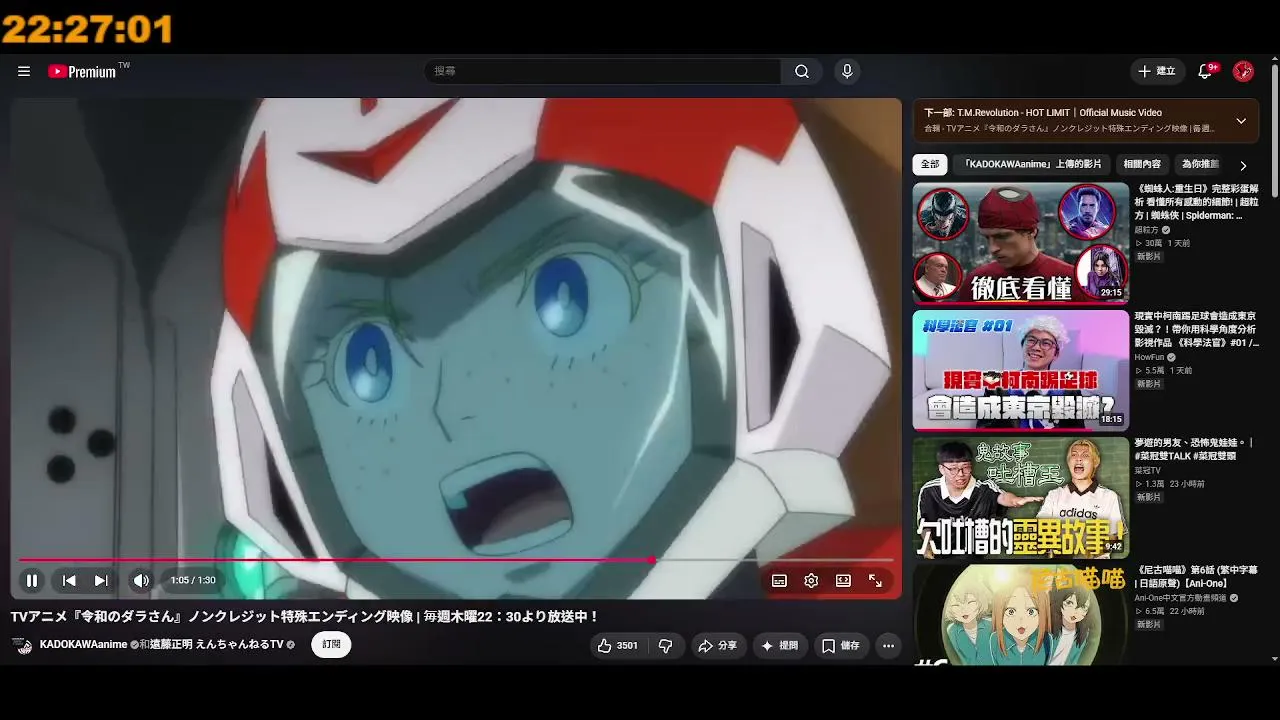This screenshot has width=1280, height=720.
Task: Click the search magnifier button
Action: click(x=802, y=72)
